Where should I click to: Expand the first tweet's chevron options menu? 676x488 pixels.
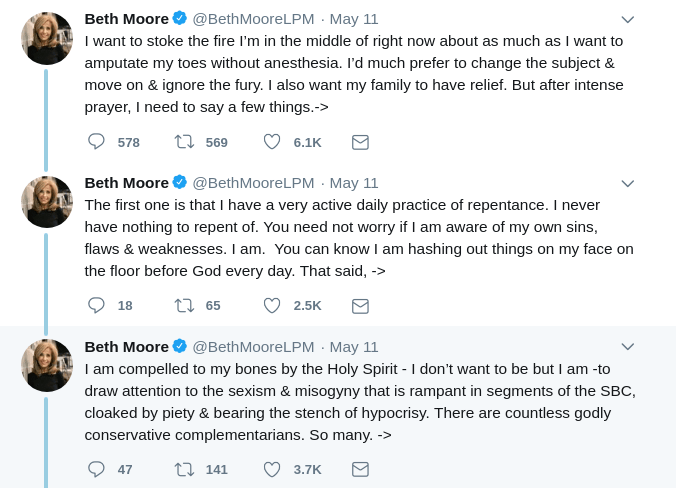point(627,19)
